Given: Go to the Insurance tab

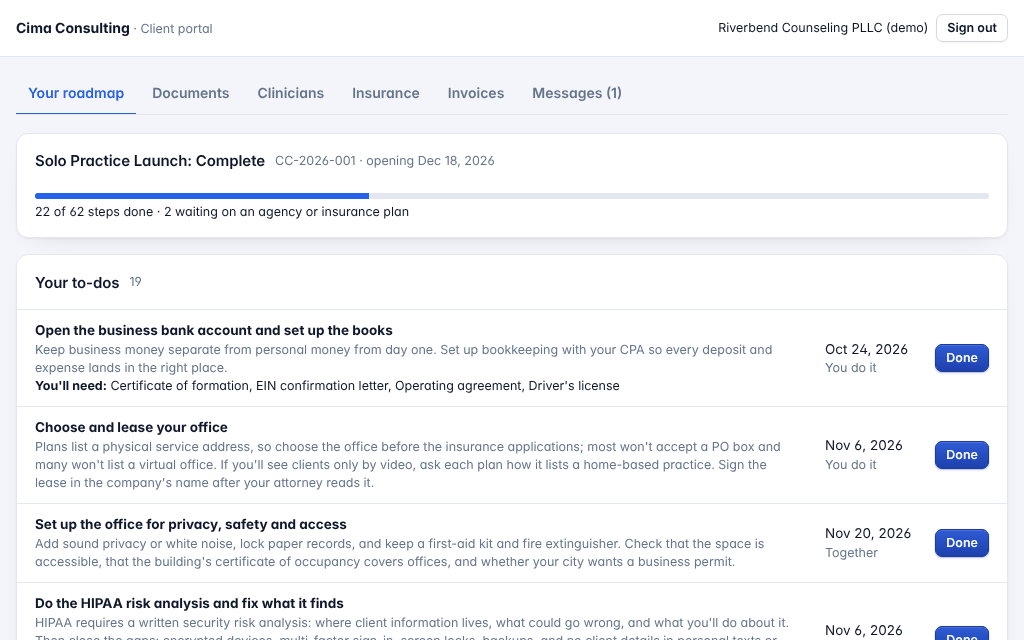Looking at the screenshot, I should 385,93.
